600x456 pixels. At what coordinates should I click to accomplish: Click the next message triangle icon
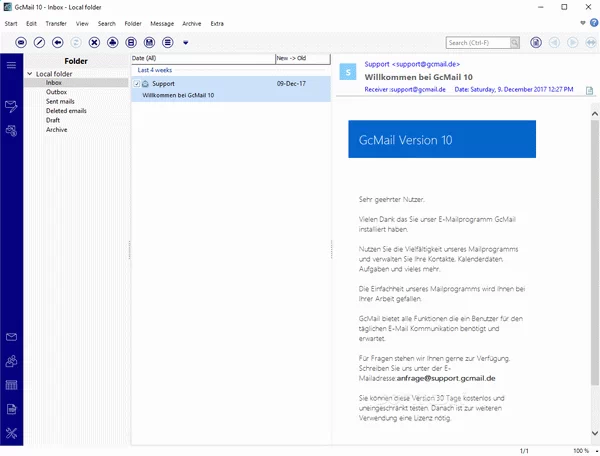[x=572, y=42]
